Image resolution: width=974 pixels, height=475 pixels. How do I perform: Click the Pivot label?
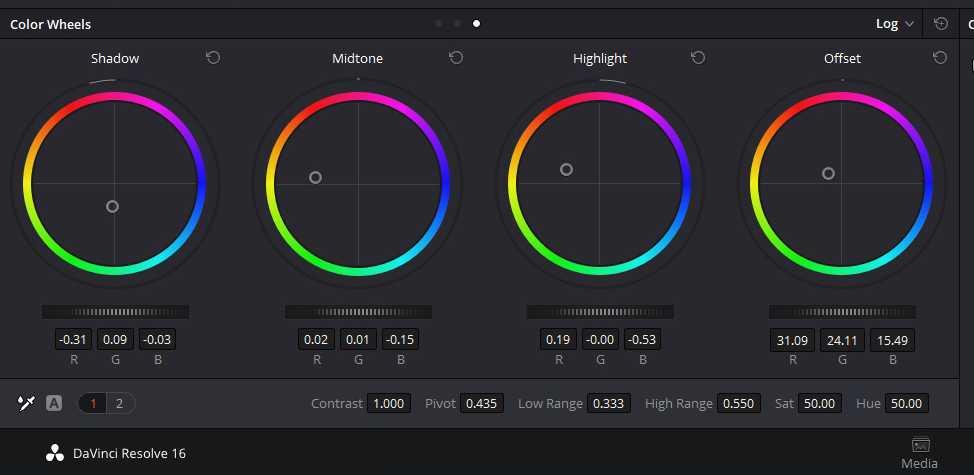[440, 404]
